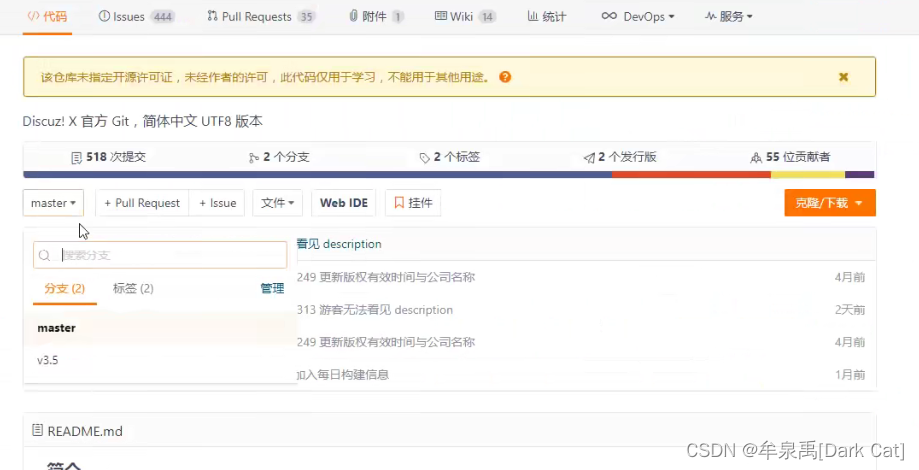The height and width of the screenshot is (470, 919).
Task: View the 518 次提交 commits list
Action: coord(108,157)
